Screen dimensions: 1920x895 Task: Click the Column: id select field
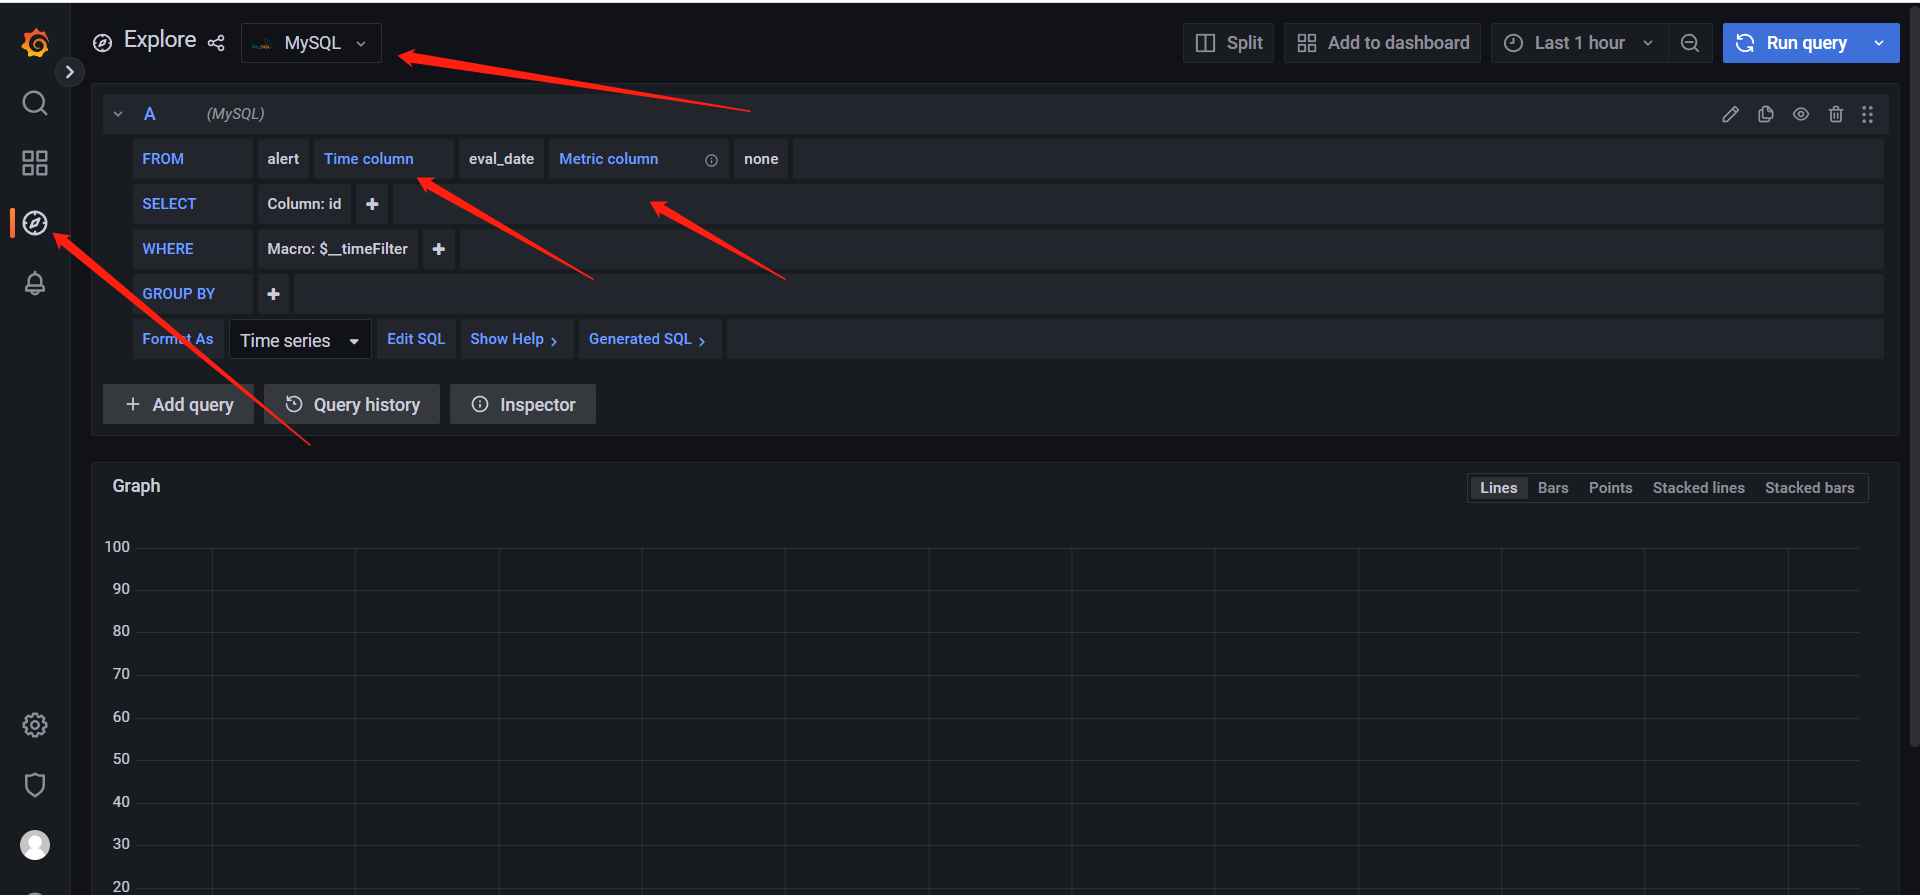click(x=304, y=204)
